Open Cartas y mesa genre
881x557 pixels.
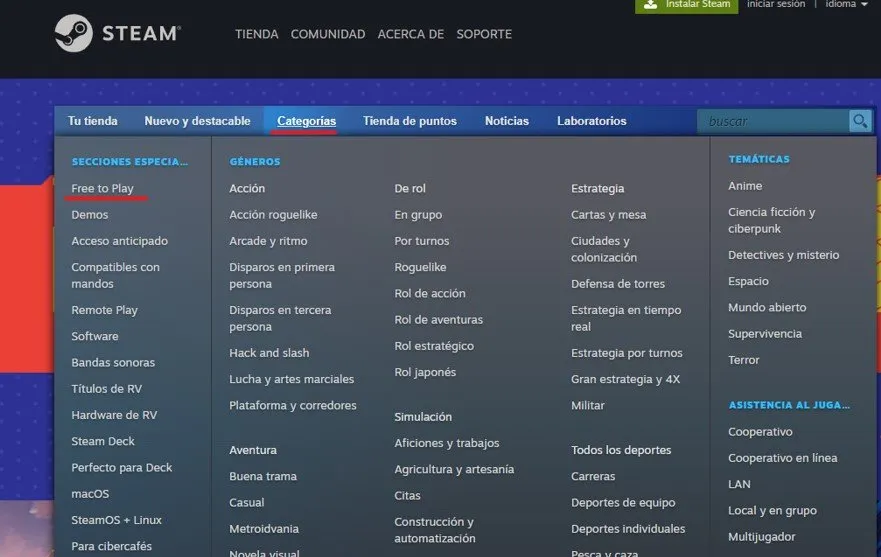608,215
